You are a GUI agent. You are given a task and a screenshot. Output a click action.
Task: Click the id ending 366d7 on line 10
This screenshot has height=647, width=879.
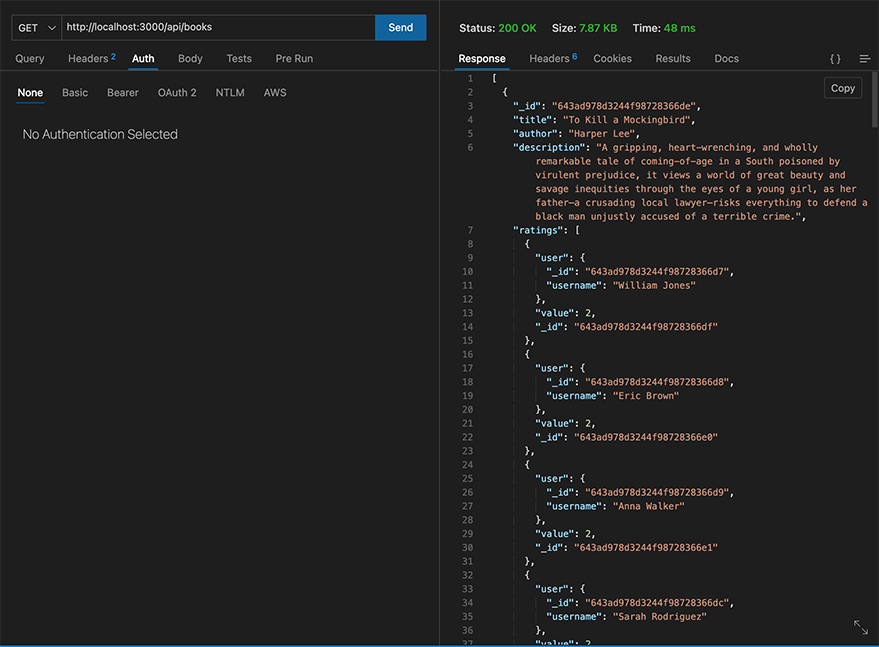coord(657,271)
